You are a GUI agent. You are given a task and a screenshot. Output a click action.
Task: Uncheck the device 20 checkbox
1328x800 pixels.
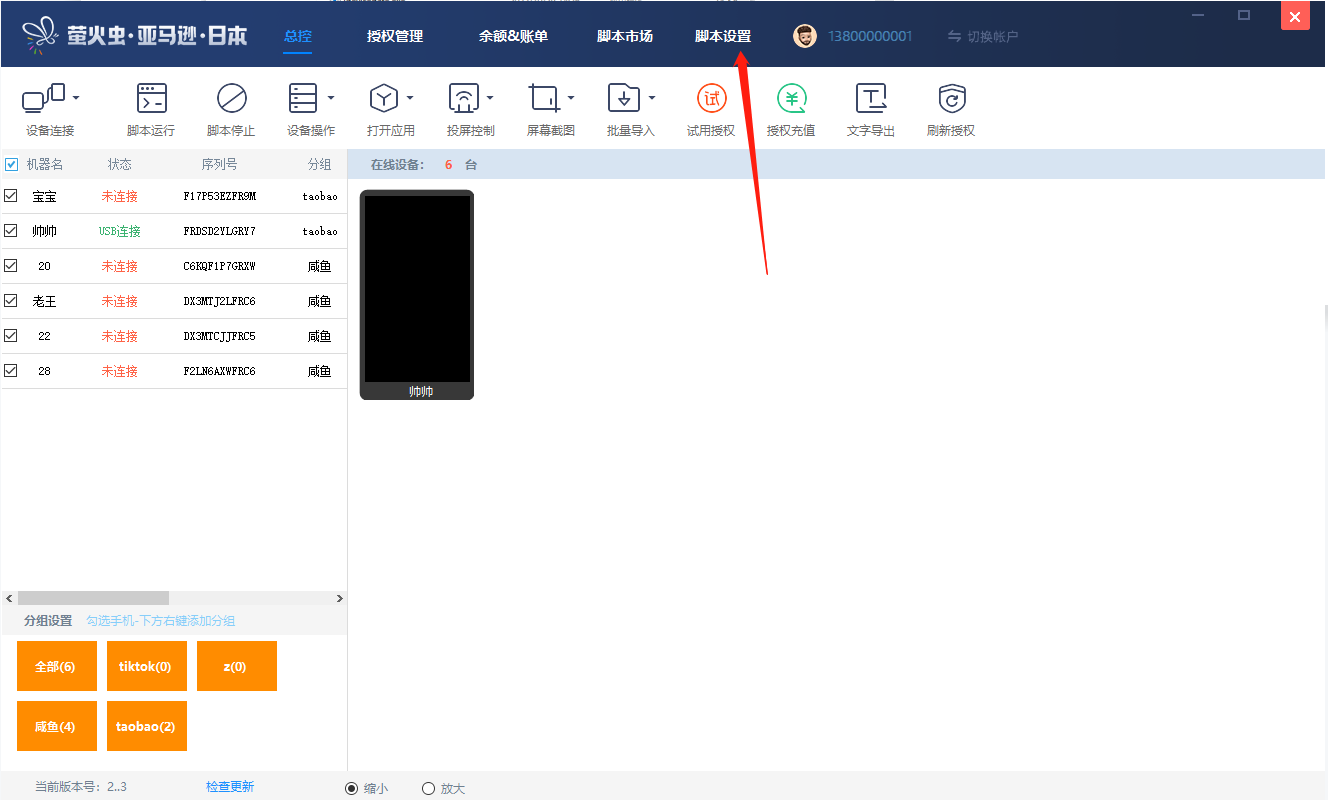point(11,266)
